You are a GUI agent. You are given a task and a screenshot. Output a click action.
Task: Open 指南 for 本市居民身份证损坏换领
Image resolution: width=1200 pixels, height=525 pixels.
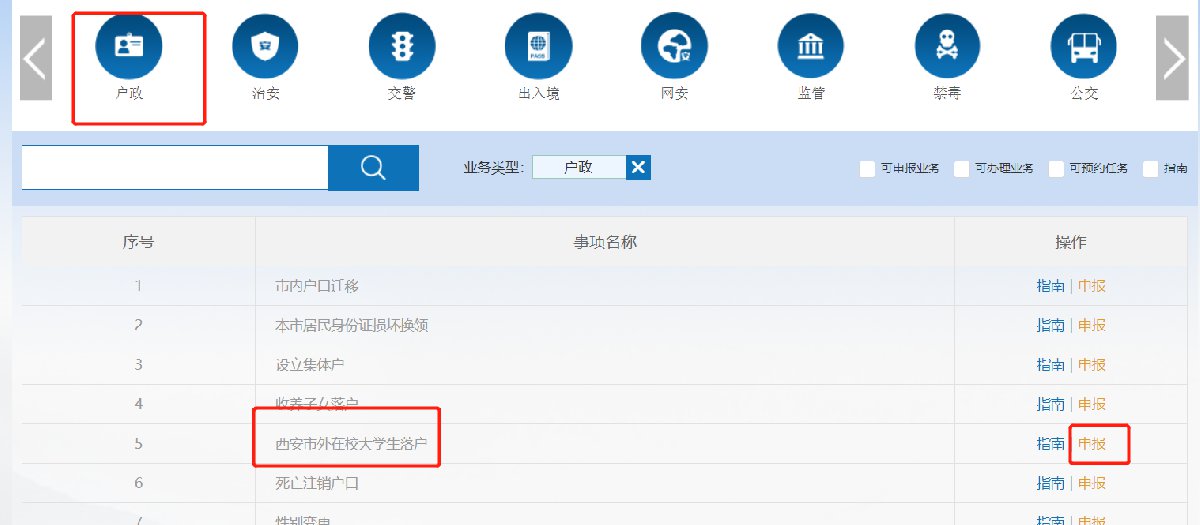(1050, 325)
